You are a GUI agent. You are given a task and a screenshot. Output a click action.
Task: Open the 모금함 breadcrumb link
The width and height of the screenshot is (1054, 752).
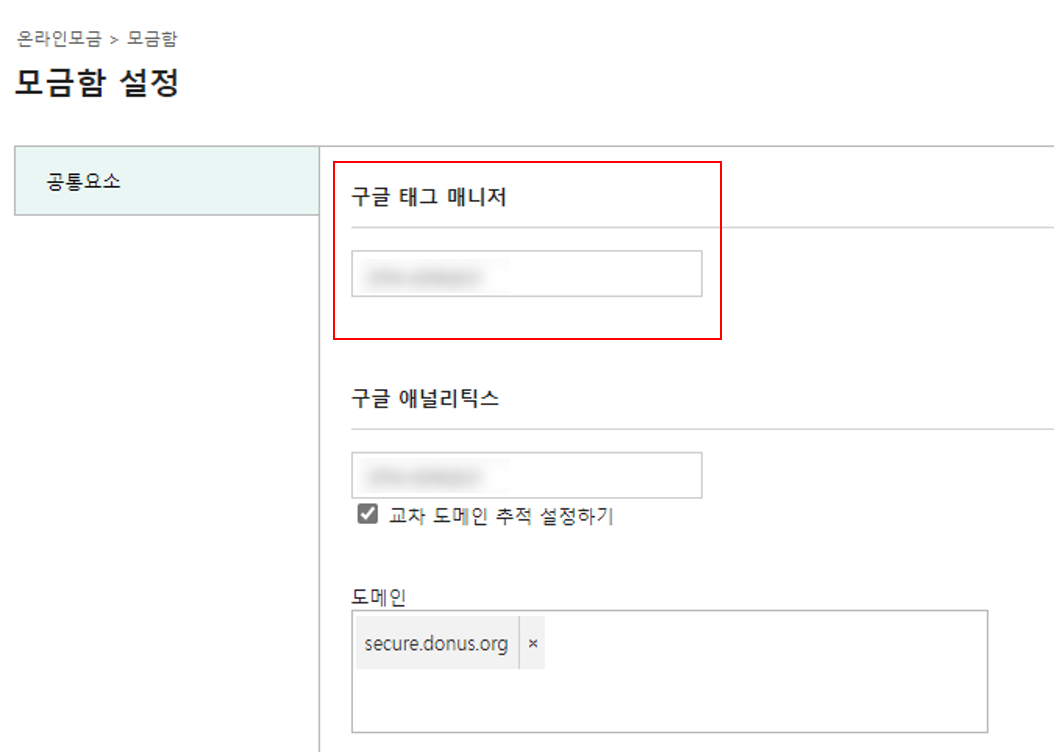[152, 39]
